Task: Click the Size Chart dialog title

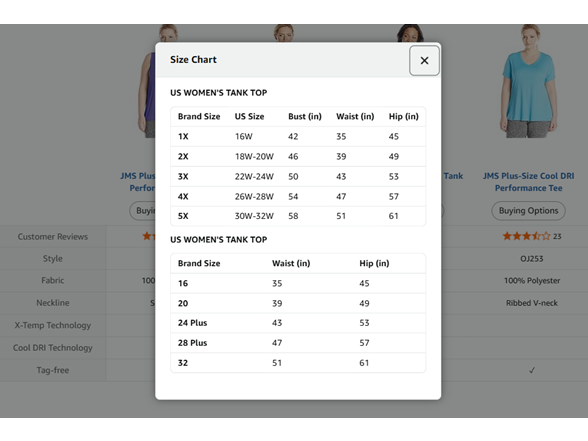Action: coord(194,60)
